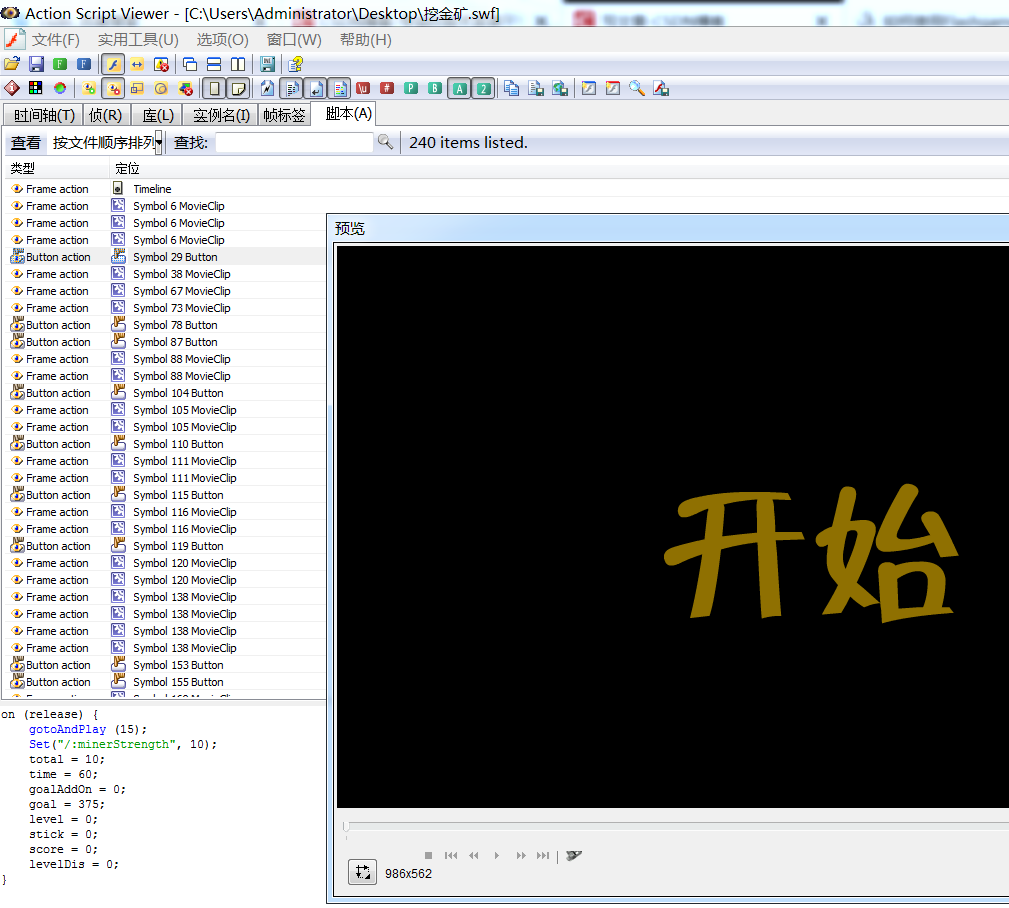Click the 类型 column header
Screen dimensions: 1009x908
click(57, 169)
